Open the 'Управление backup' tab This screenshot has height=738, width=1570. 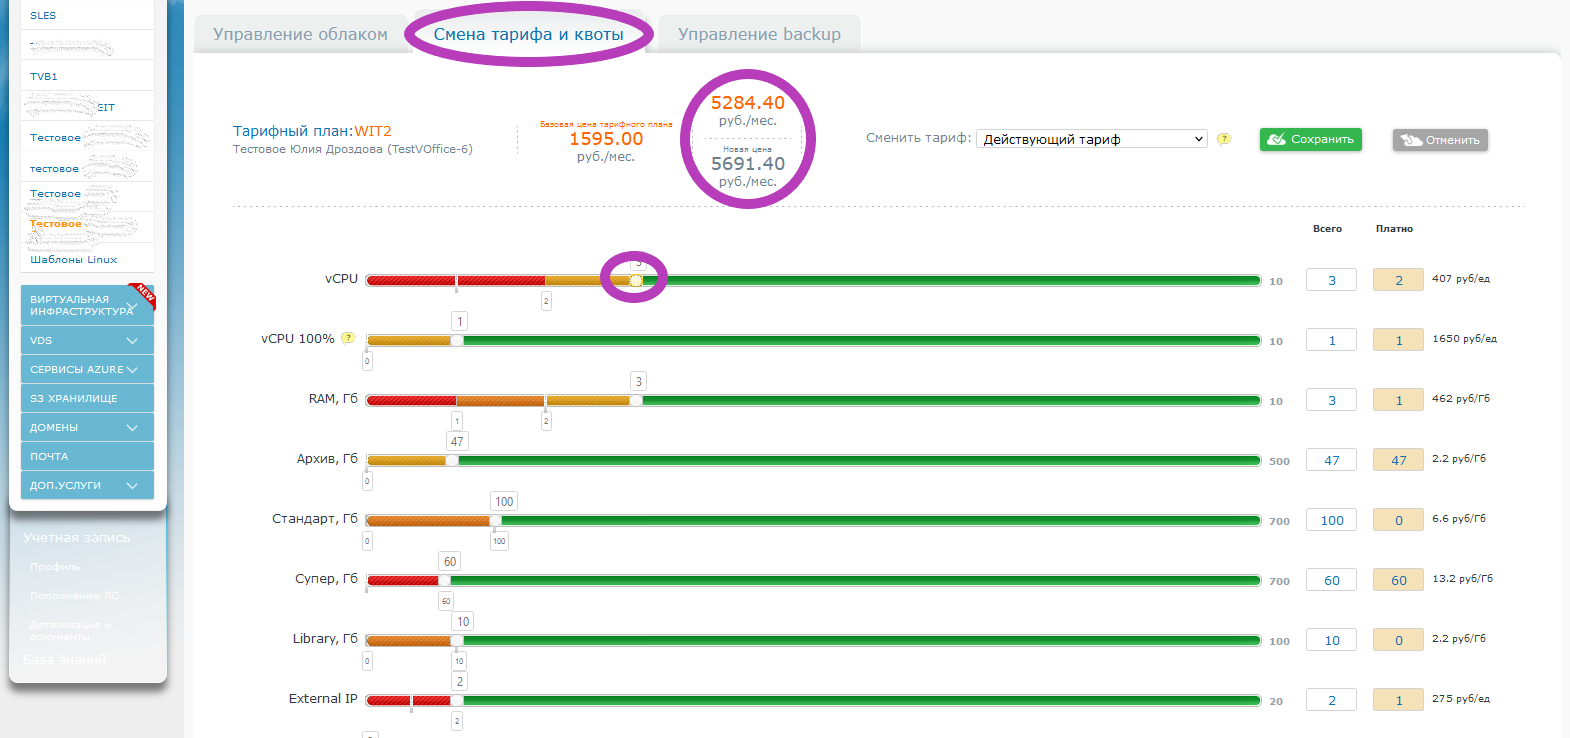point(759,34)
